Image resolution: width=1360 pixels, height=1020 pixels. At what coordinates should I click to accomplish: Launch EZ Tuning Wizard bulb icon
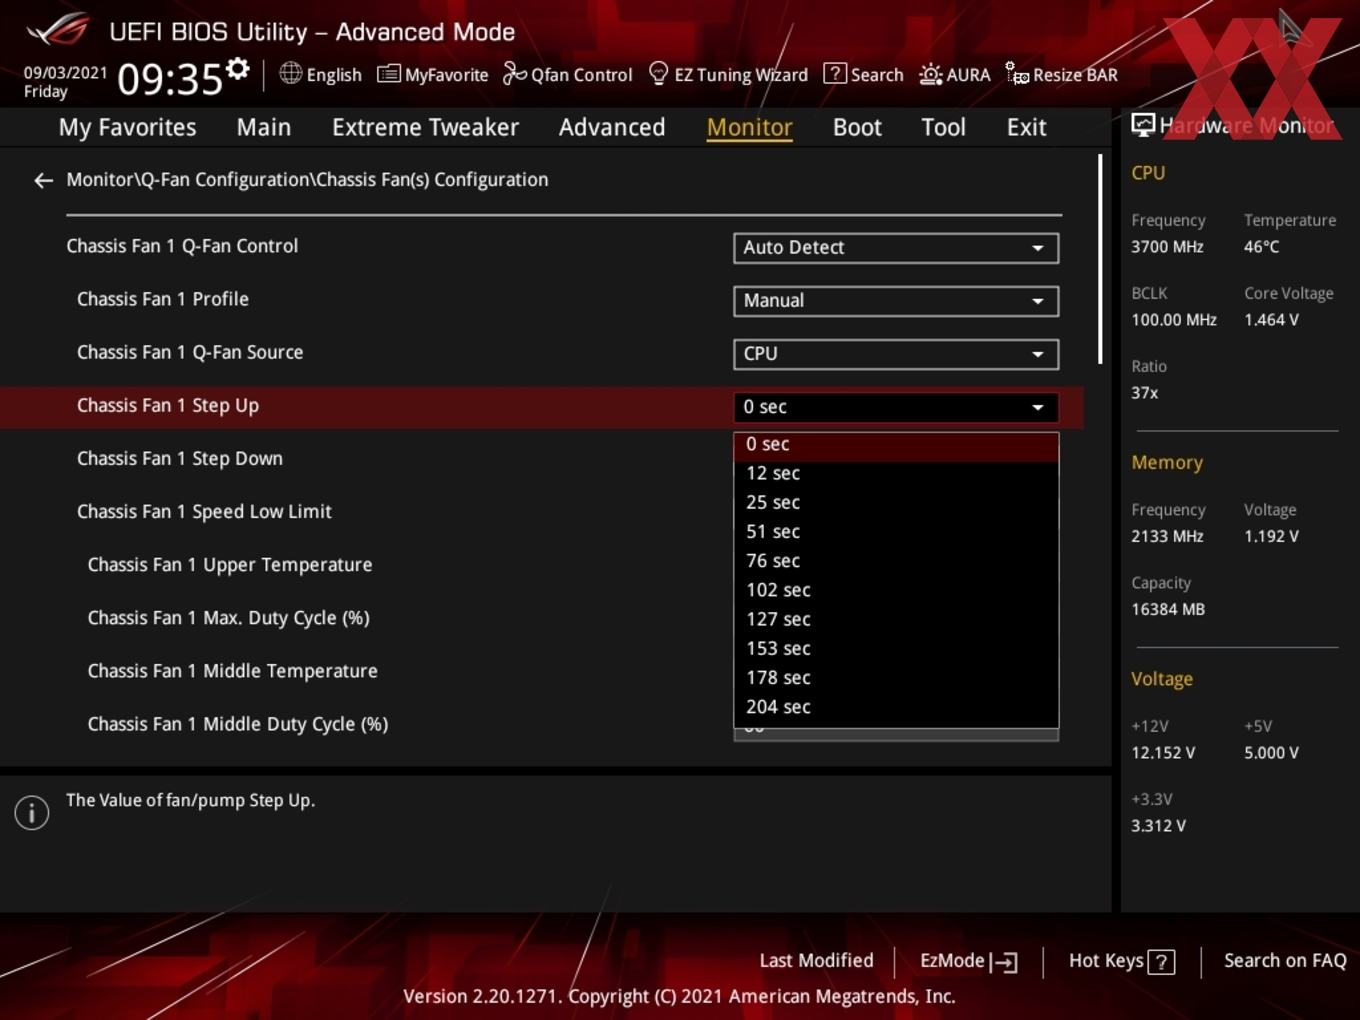click(658, 73)
